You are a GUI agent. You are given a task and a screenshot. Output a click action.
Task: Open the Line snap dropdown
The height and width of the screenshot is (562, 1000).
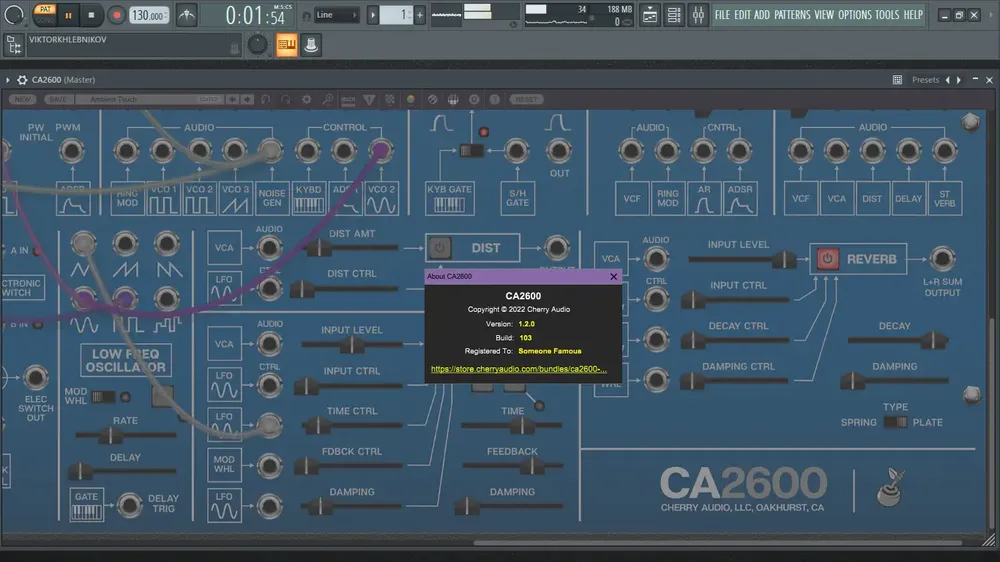(336, 15)
